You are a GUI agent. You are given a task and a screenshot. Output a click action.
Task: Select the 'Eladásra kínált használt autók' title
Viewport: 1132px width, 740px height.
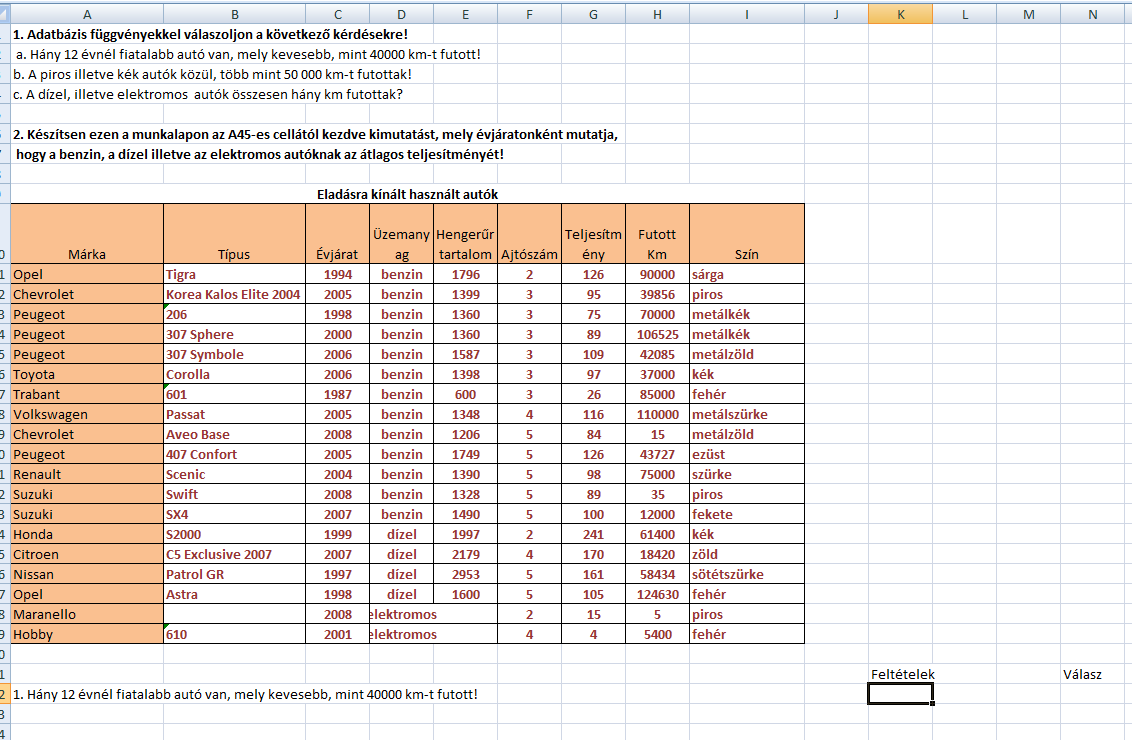point(407,194)
